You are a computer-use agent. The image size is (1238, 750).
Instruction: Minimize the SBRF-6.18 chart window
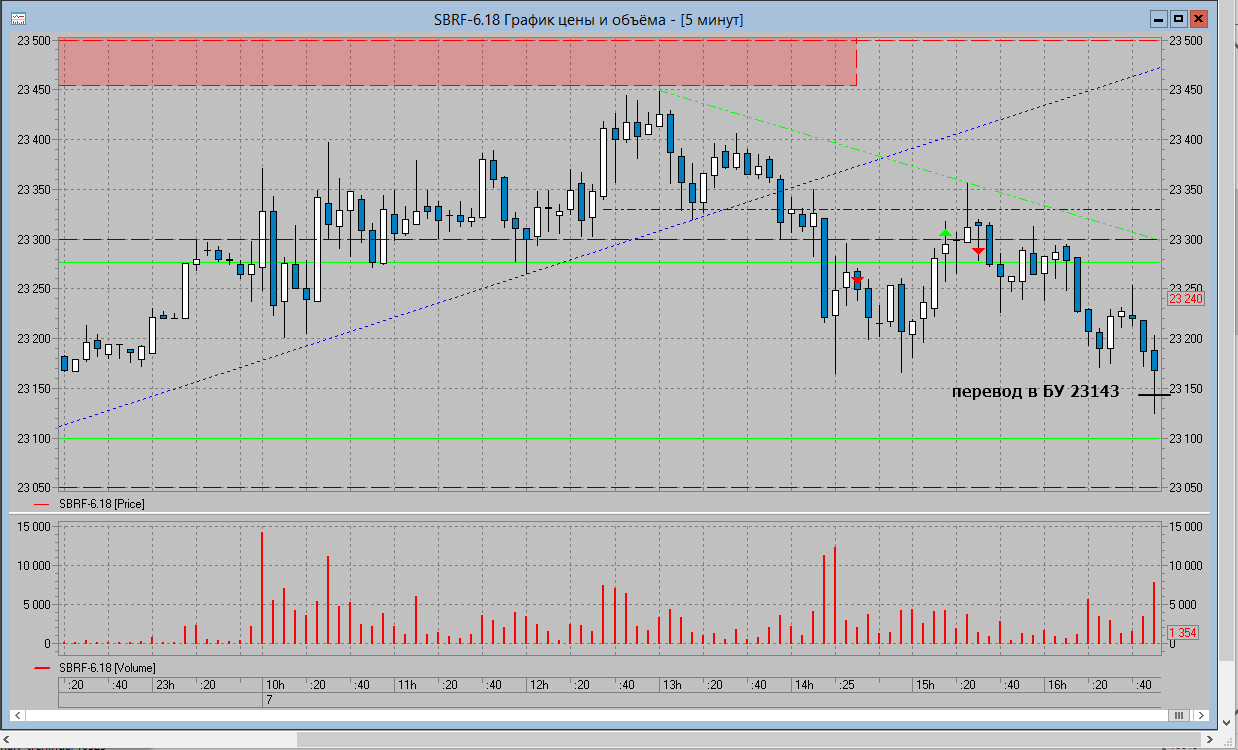click(x=1158, y=19)
